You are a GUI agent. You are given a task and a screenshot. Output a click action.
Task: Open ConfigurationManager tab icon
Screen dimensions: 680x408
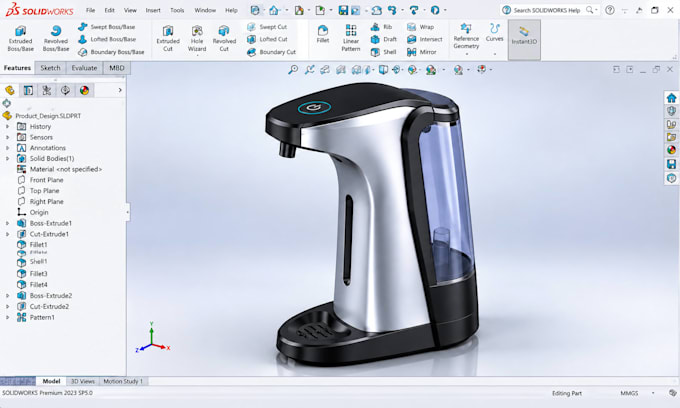(47, 90)
